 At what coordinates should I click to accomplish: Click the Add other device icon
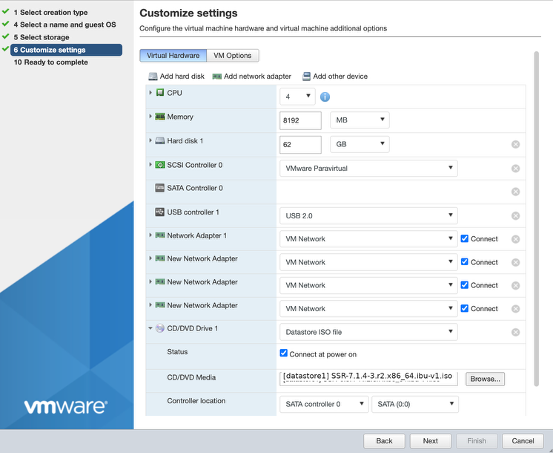click(x=306, y=76)
